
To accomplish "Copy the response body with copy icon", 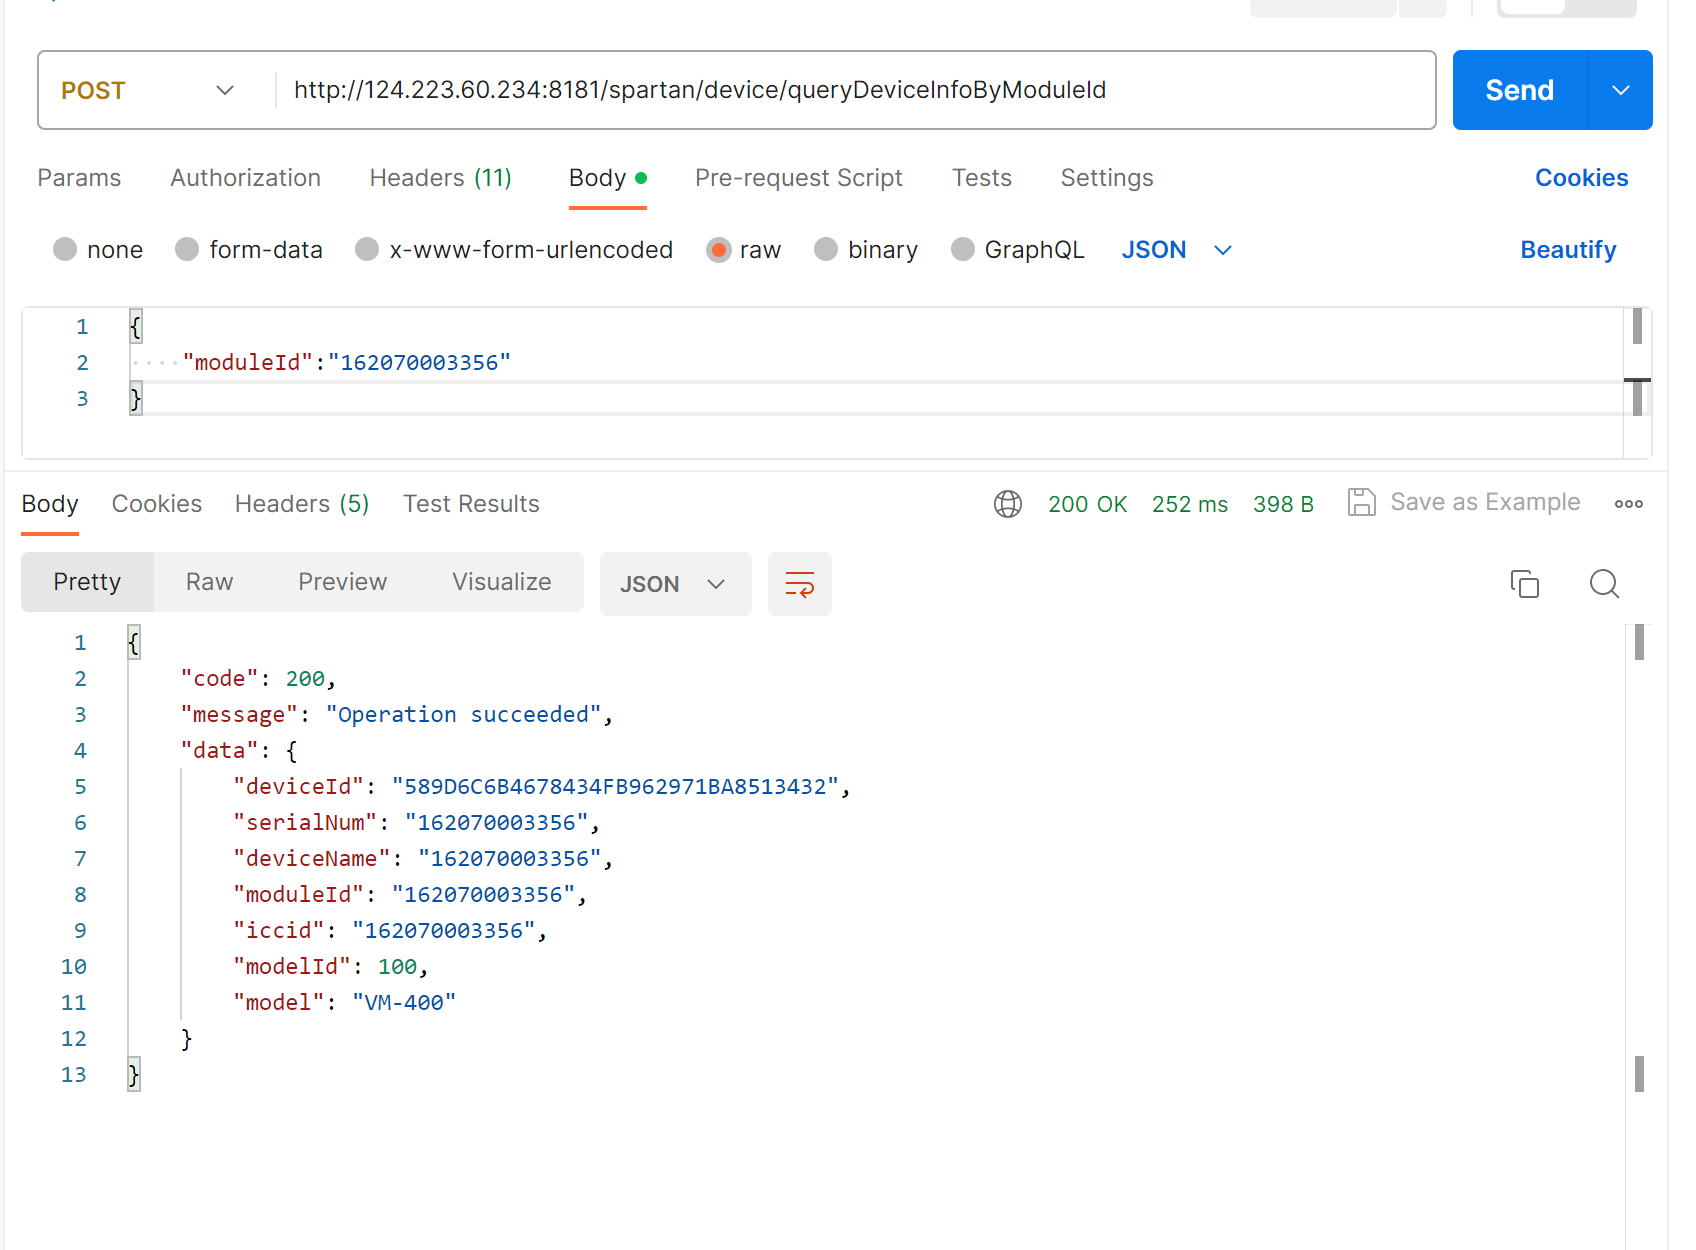I will 1524,584.
